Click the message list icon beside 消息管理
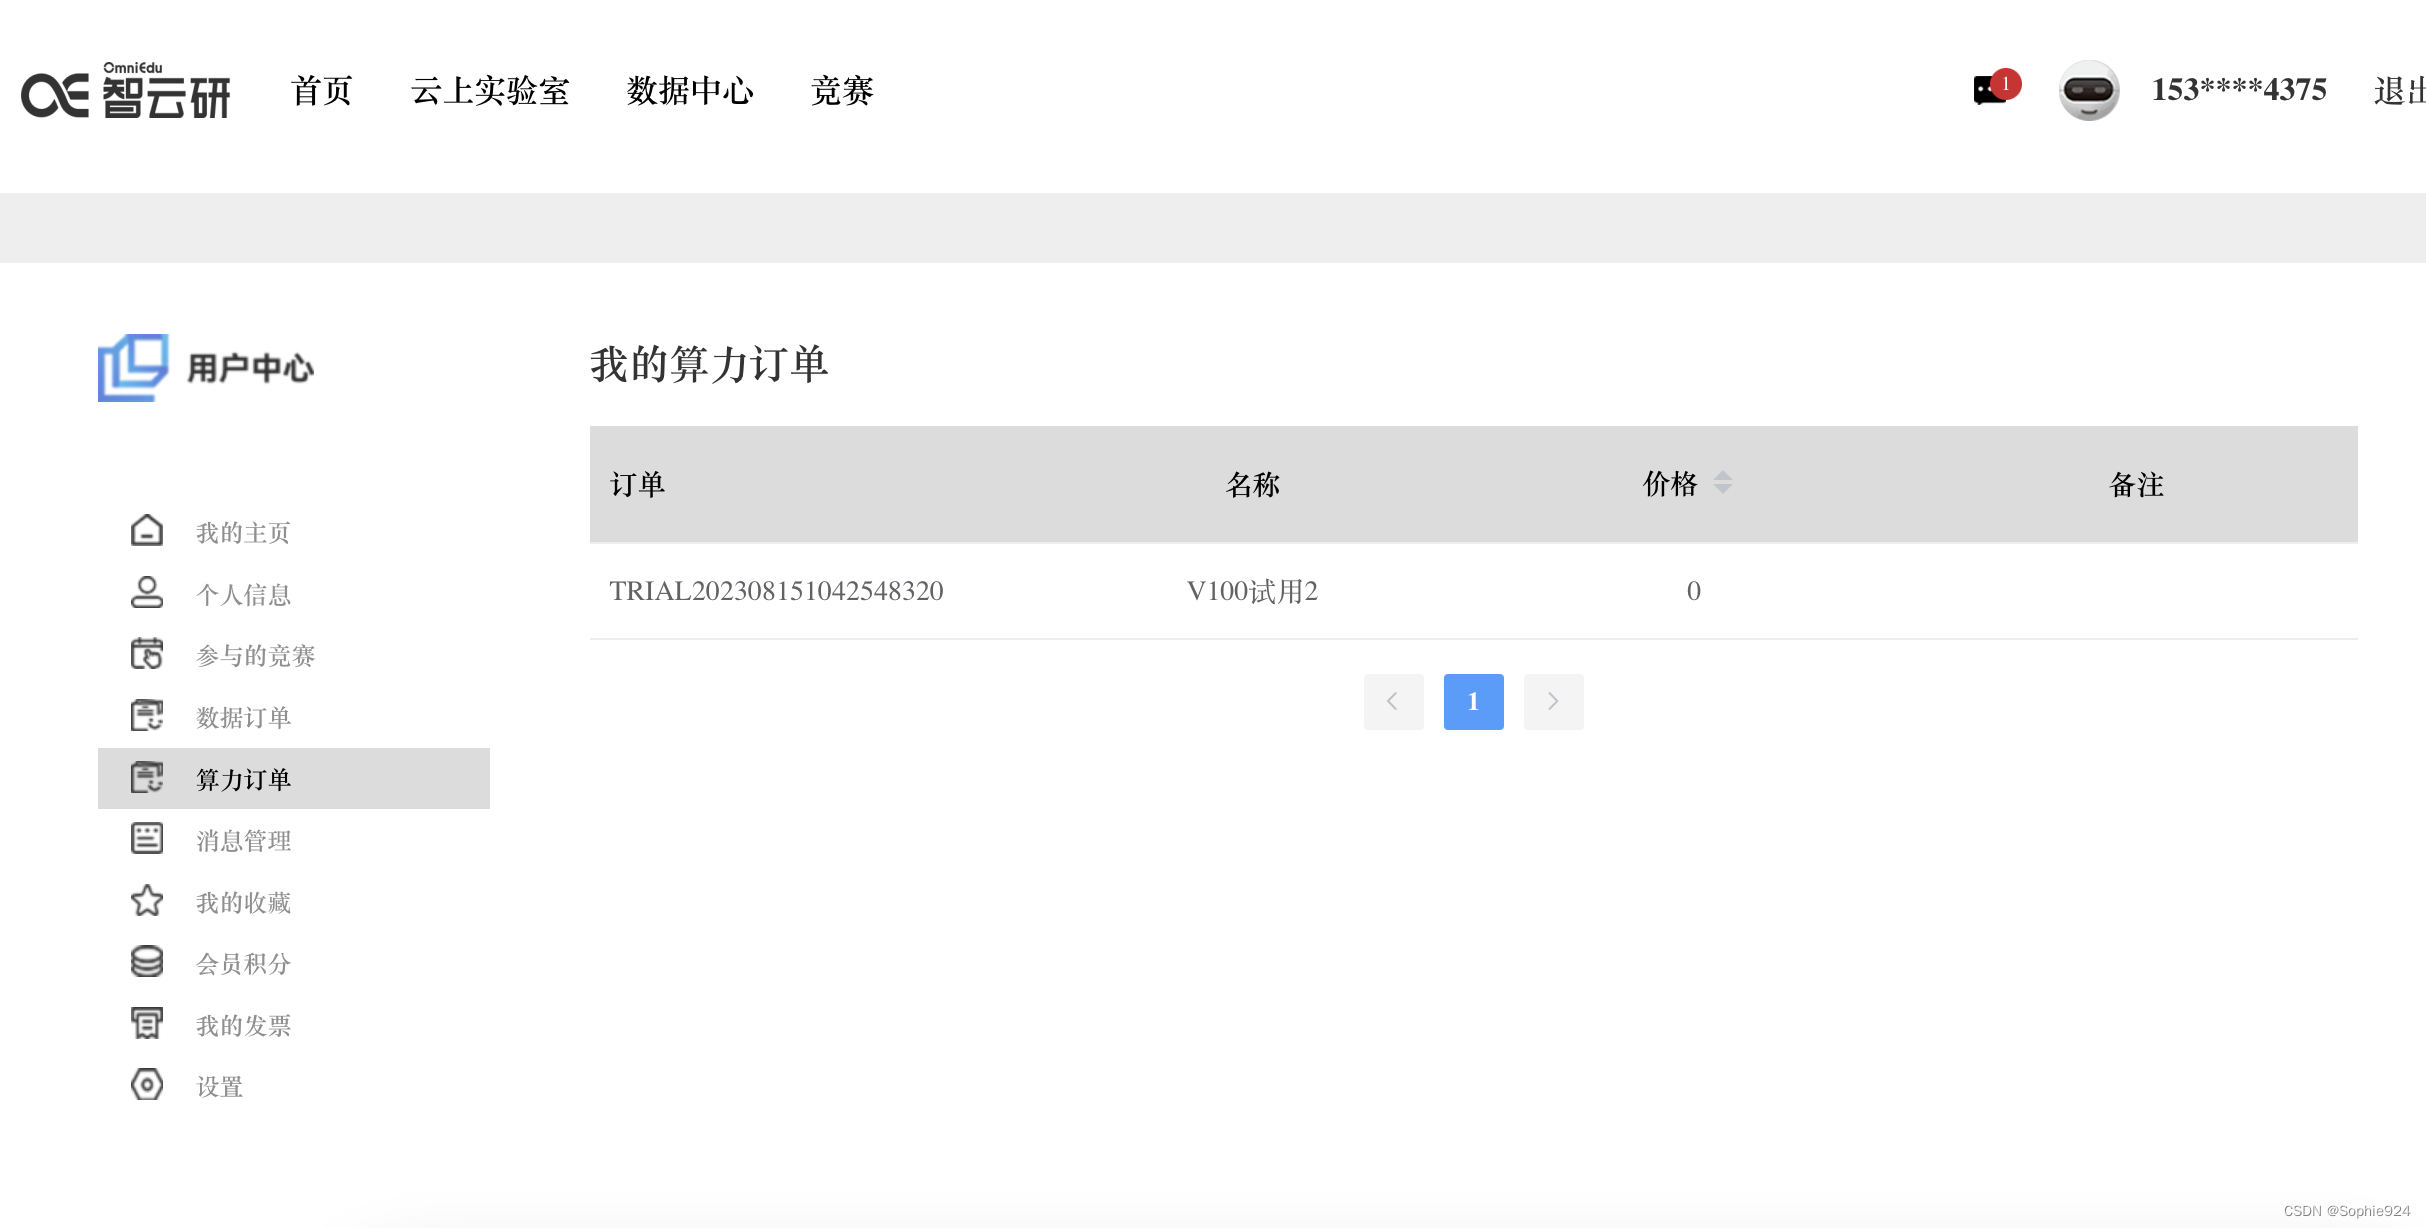 (147, 839)
